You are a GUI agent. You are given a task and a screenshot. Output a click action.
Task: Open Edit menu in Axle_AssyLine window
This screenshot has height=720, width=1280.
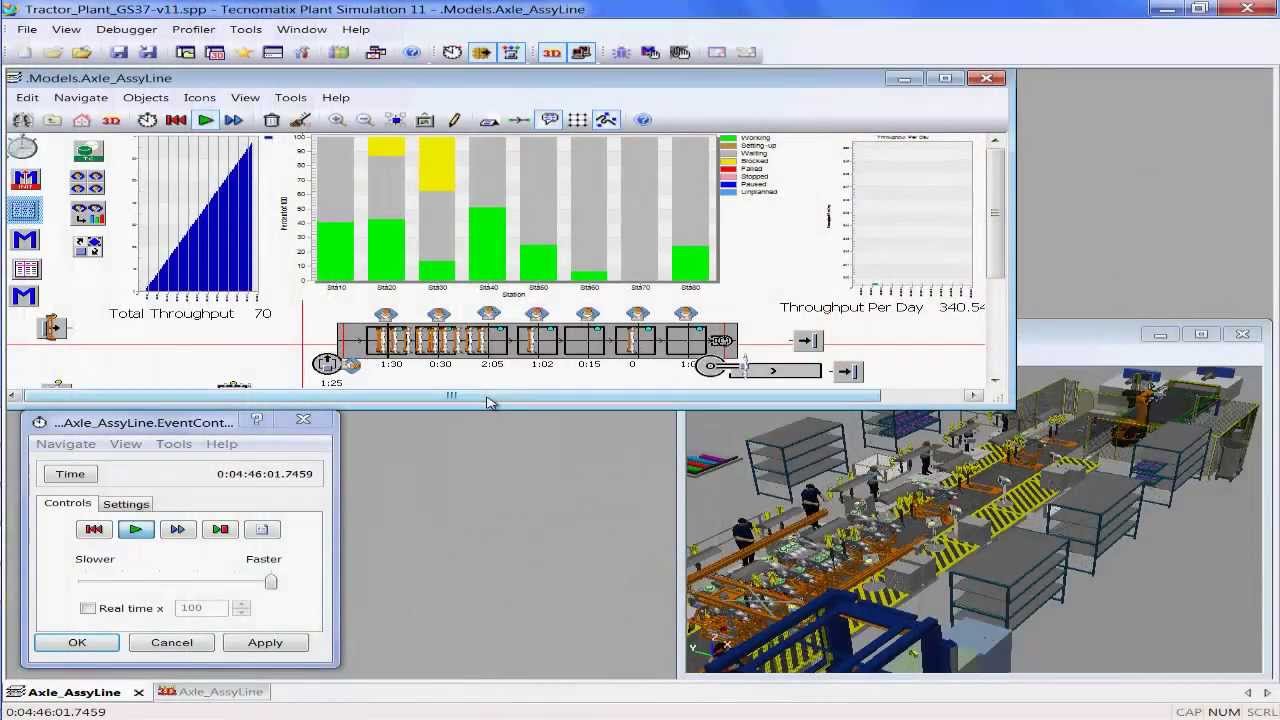pyautogui.click(x=27, y=97)
